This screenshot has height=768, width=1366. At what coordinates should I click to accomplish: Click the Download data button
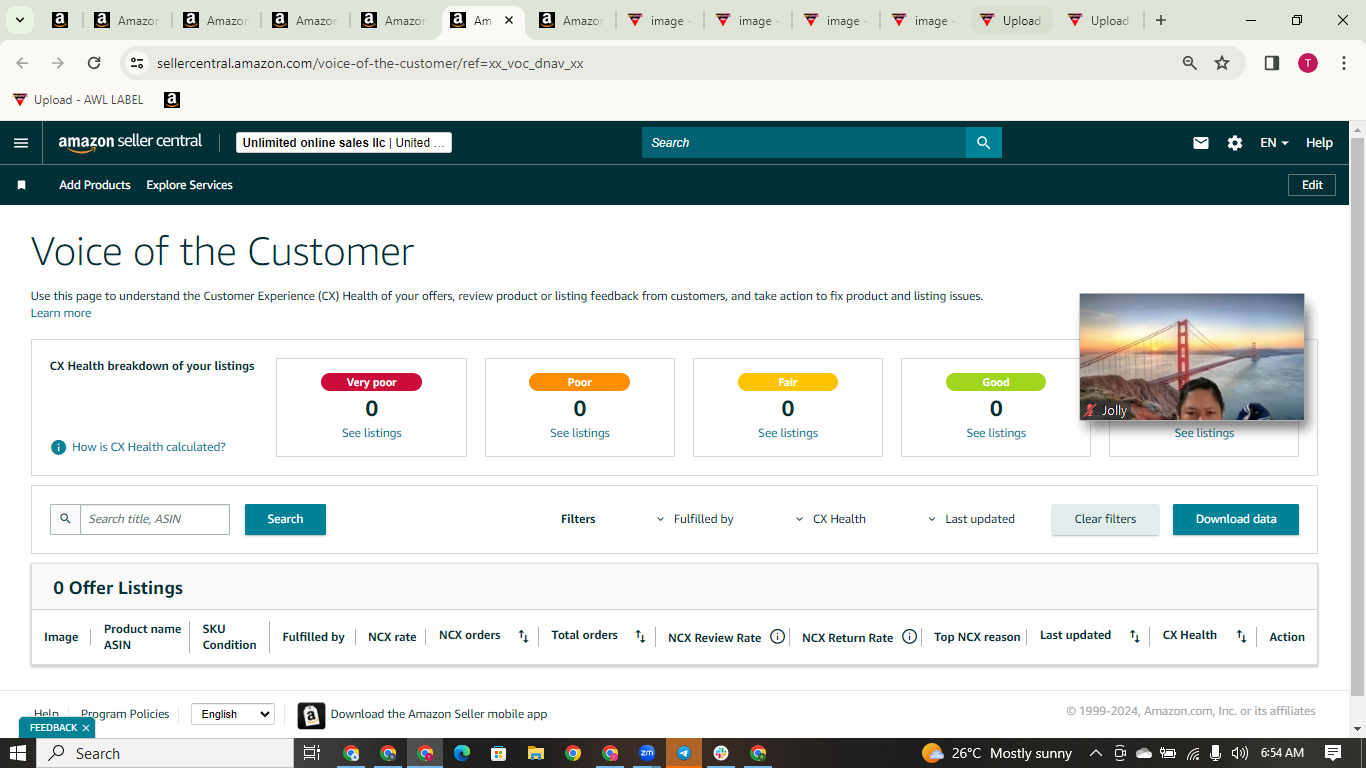pos(1236,519)
